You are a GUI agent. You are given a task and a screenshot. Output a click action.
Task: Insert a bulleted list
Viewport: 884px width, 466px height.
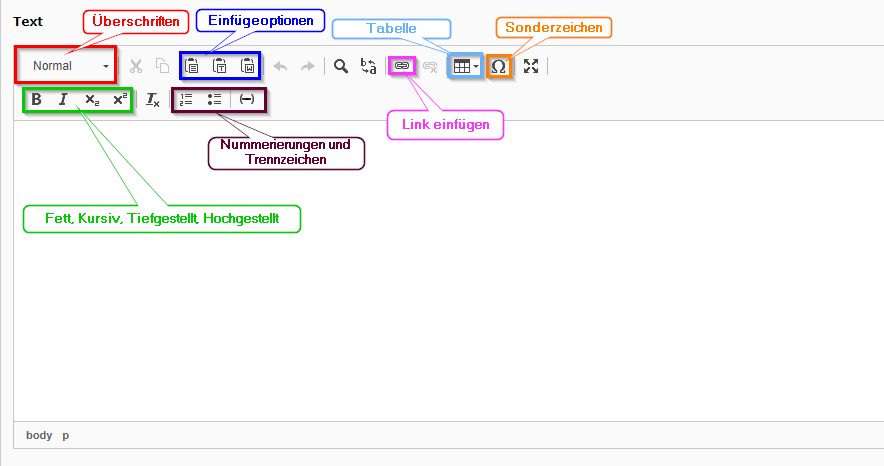(x=213, y=99)
